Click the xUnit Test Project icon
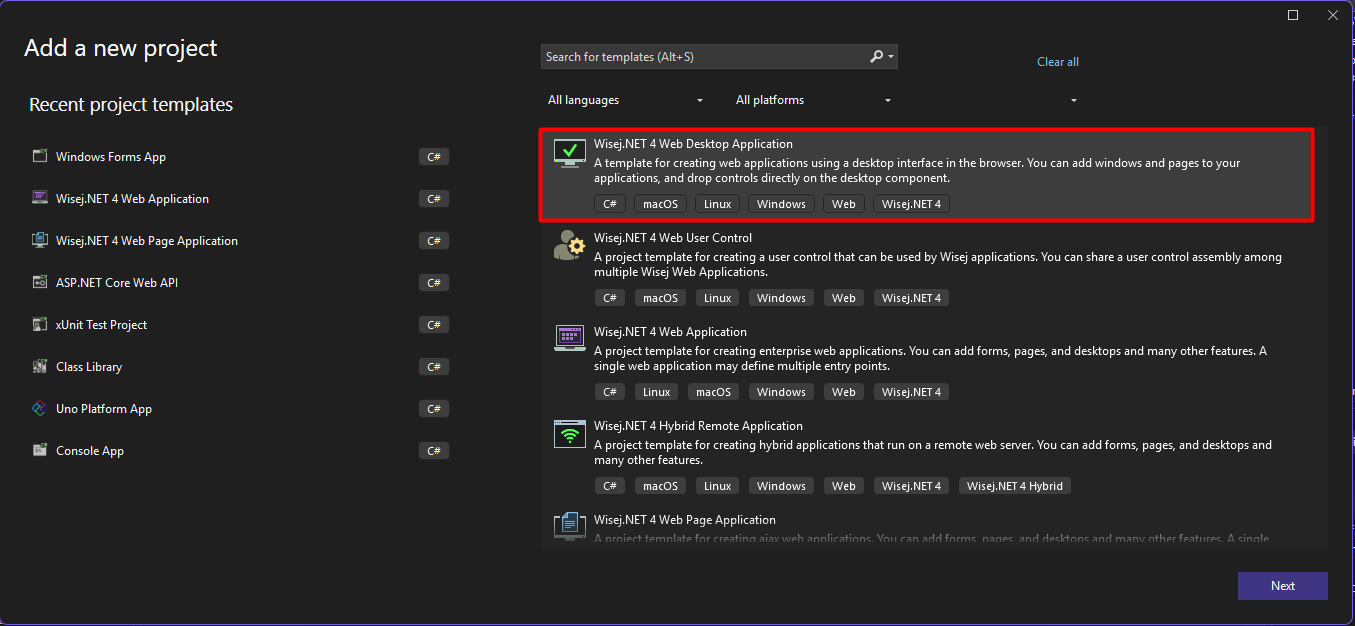The height and width of the screenshot is (626, 1355). point(40,325)
